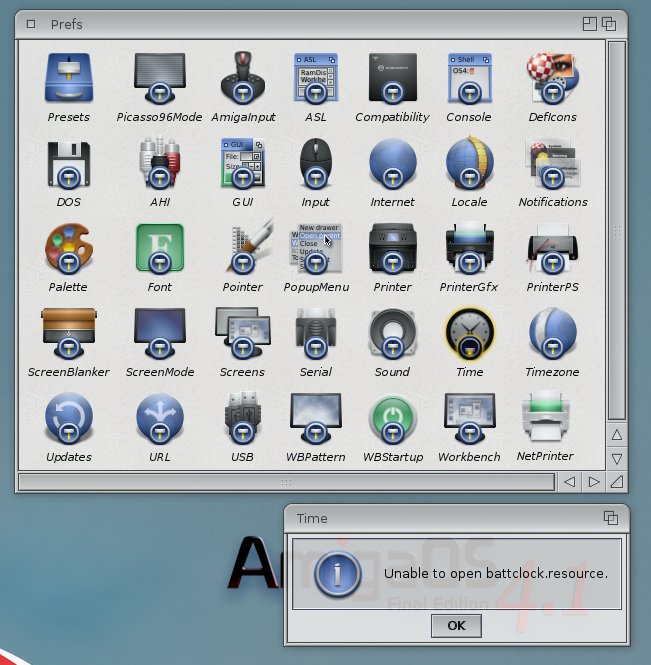Select the Font preferences icon
The height and width of the screenshot is (665, 651).
tap(159, 249)
